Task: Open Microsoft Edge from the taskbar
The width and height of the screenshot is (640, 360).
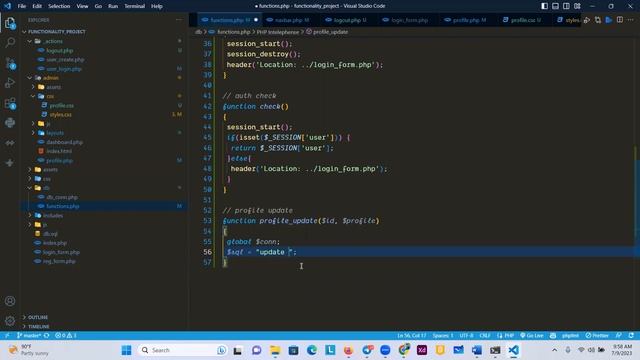Action: tap(312, 350)
